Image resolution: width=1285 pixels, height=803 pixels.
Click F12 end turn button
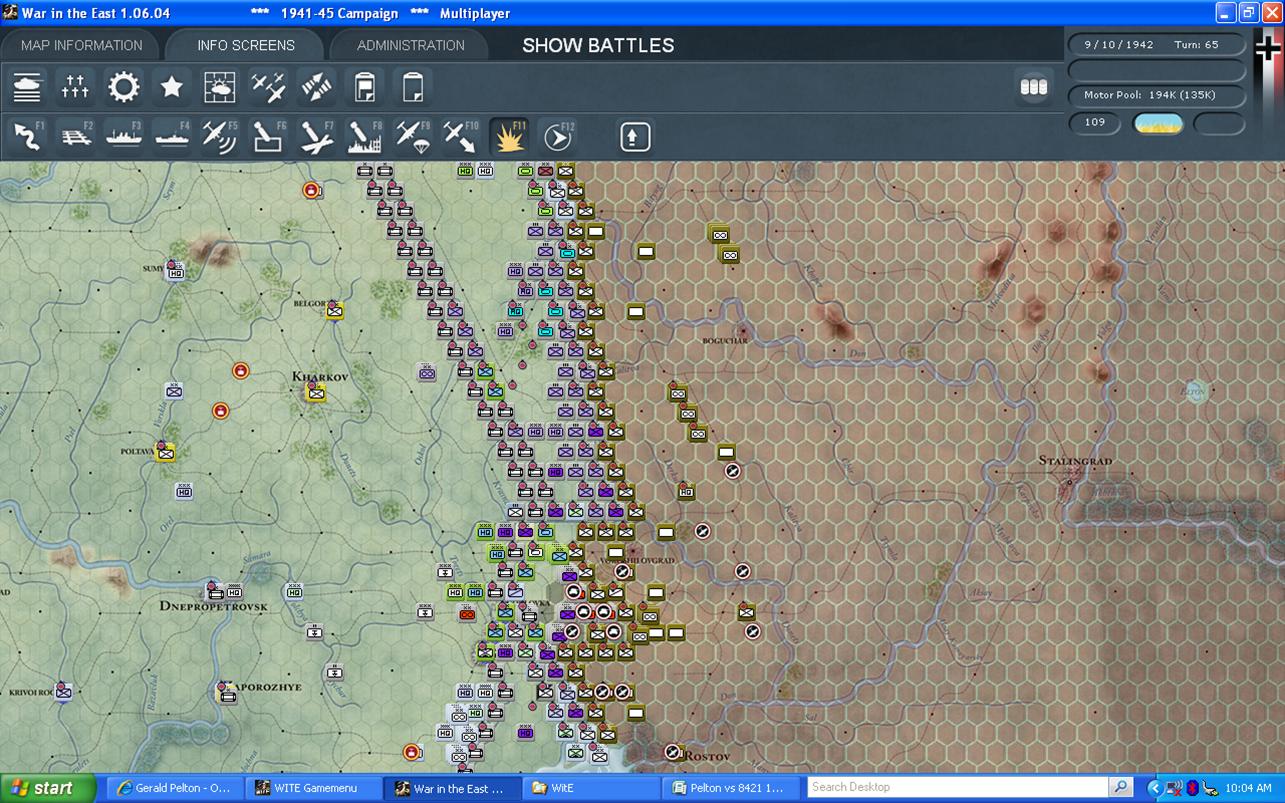point(557,136)
